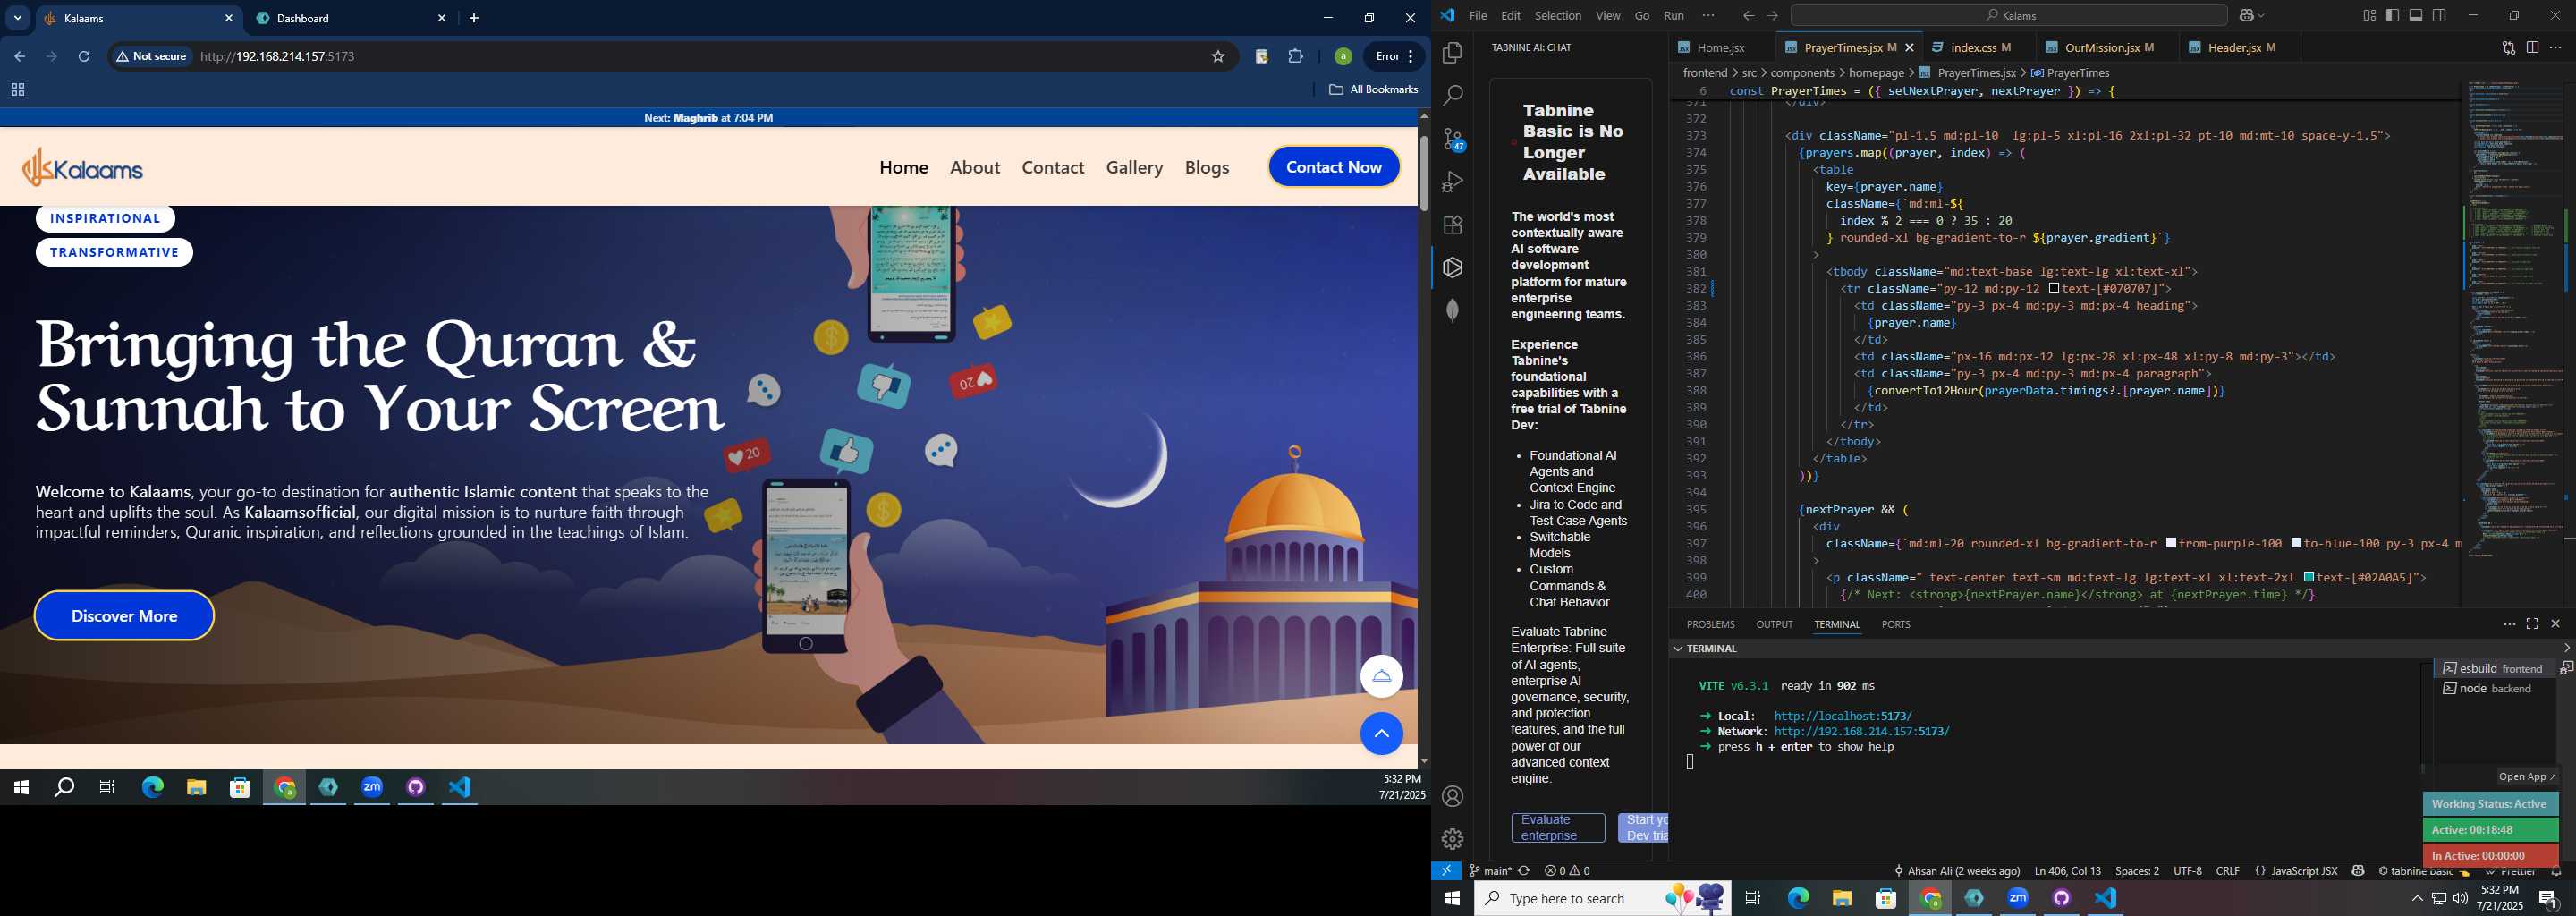
Task: Open Chrome tab search dropdown arrow
Action: point(17,18)
